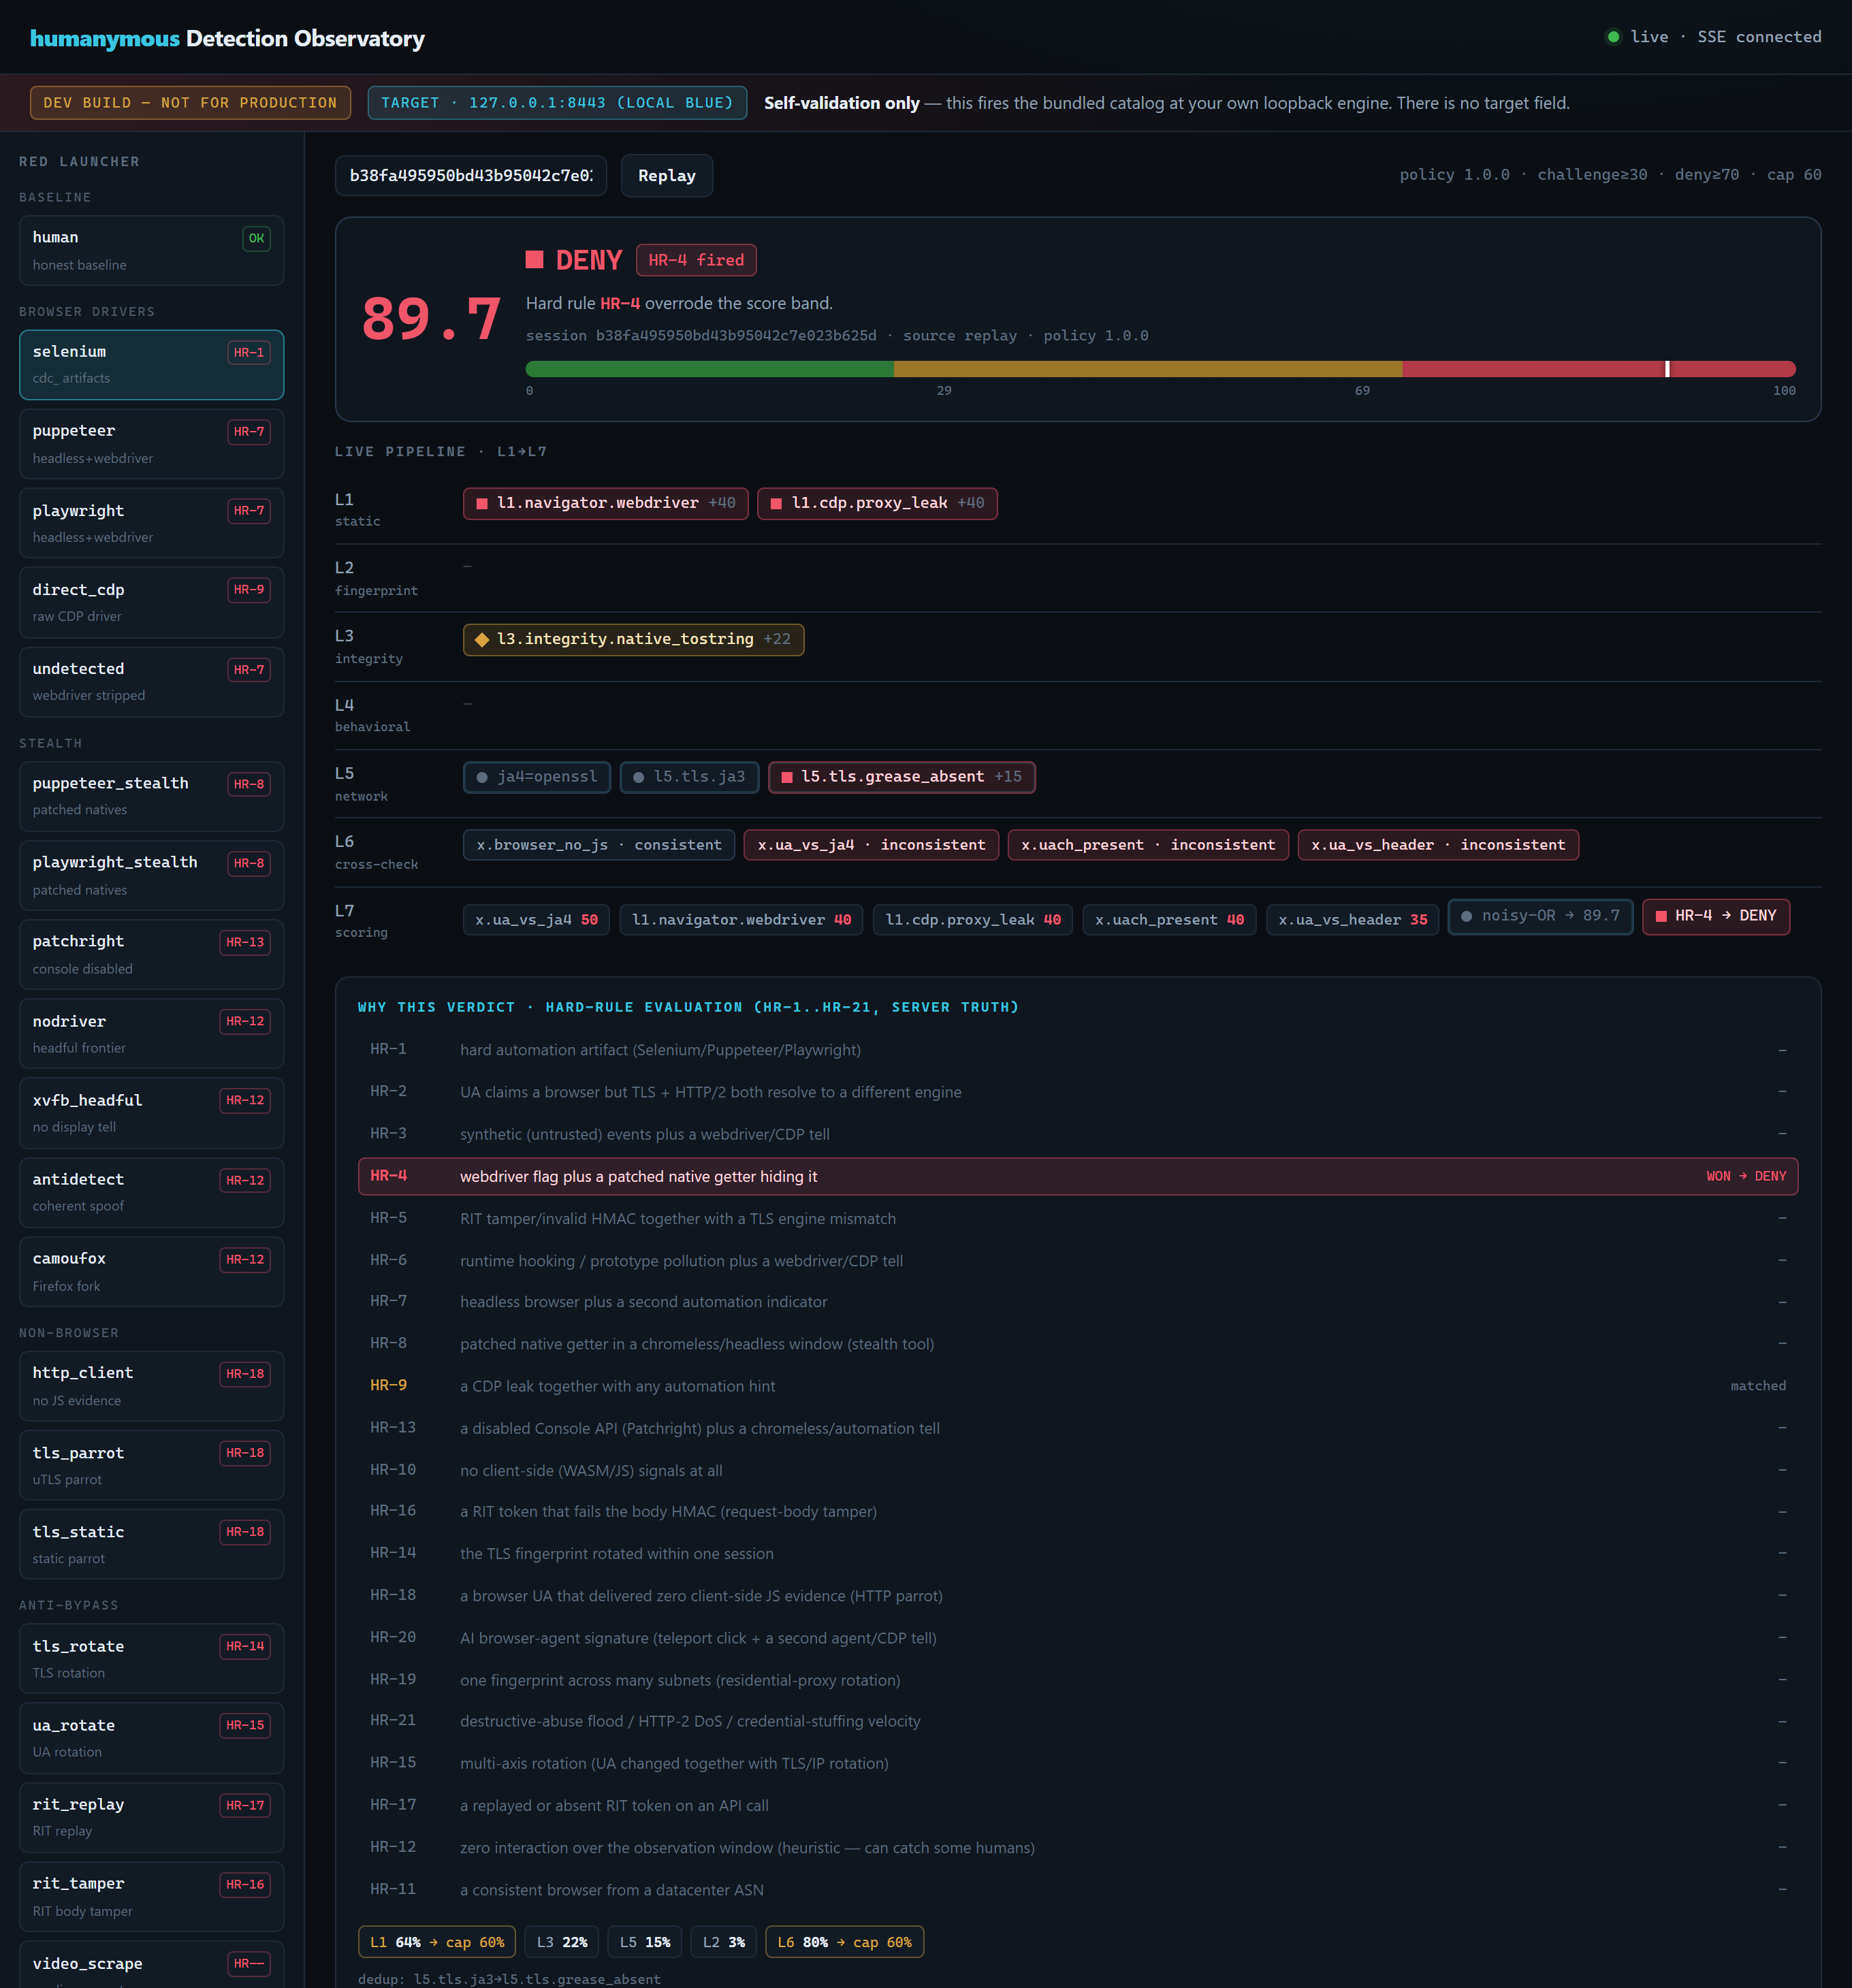
Task: Run the undetected webdriver stripped scenario
Action: click(x=151, y=682)
